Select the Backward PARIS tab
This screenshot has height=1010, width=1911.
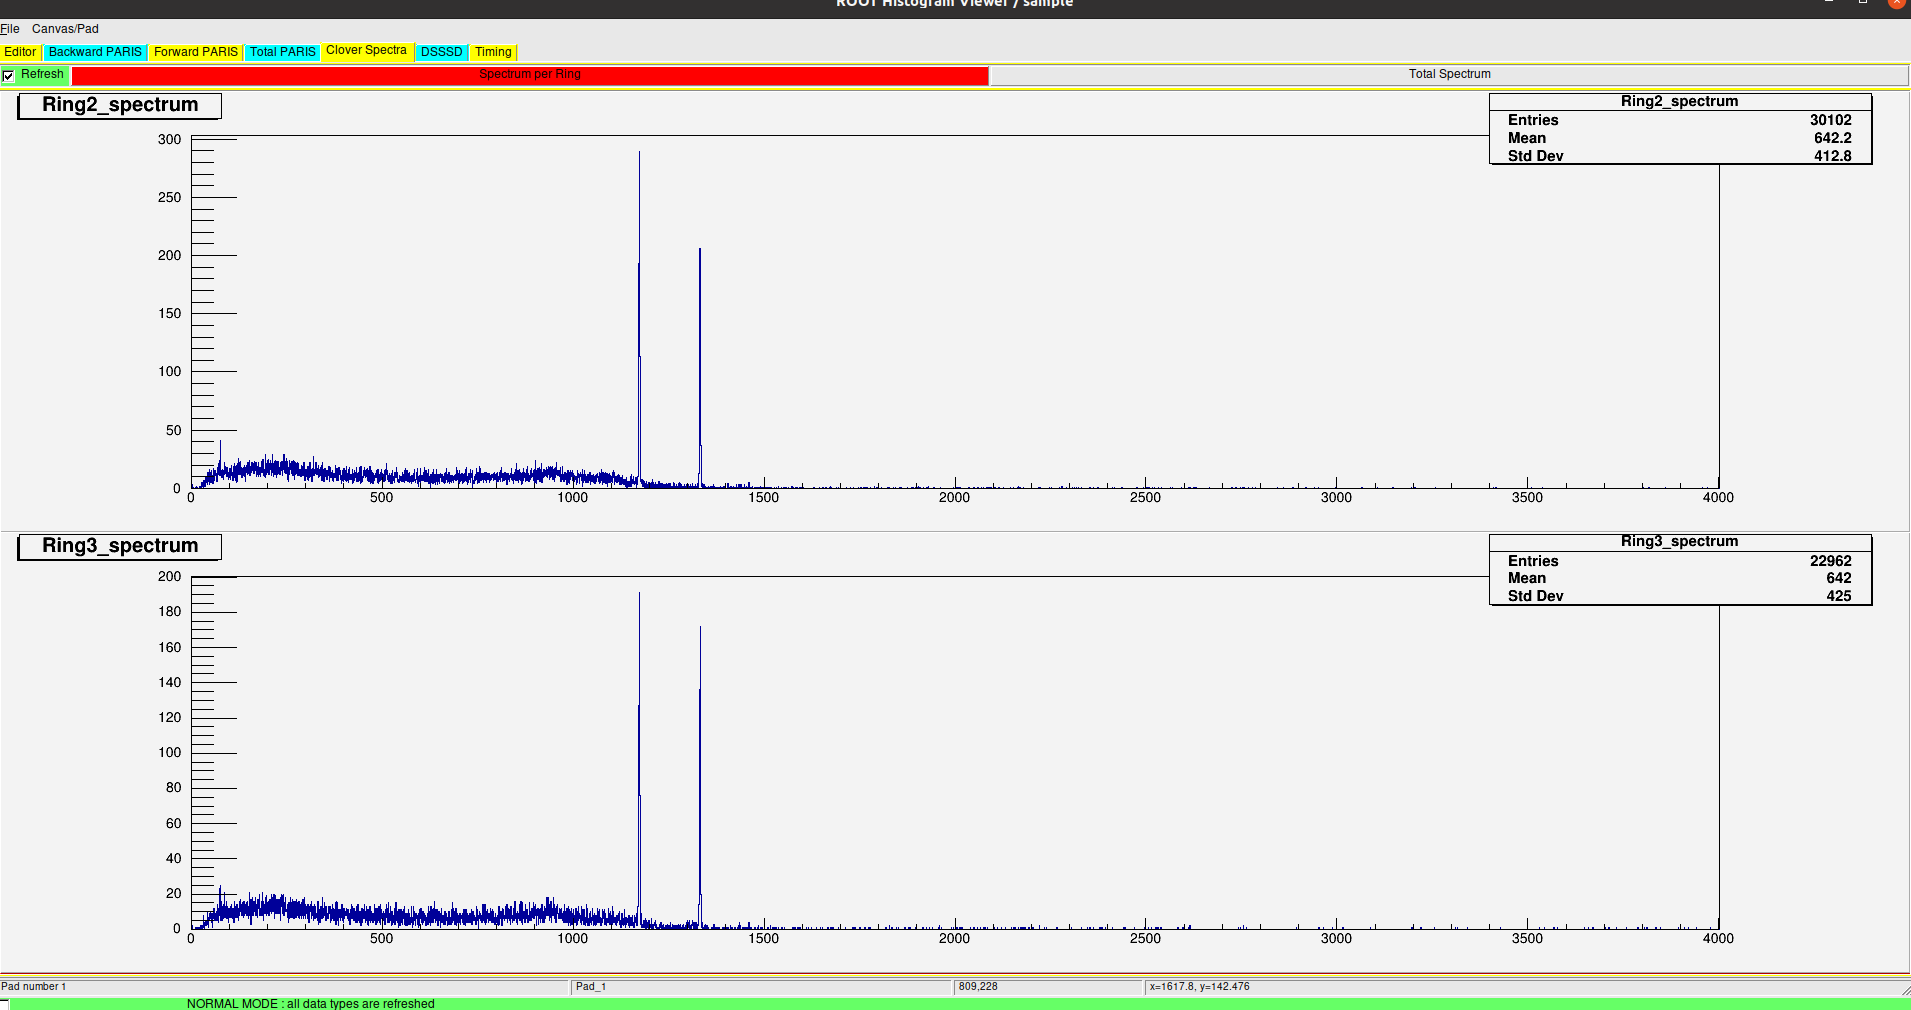95,52
